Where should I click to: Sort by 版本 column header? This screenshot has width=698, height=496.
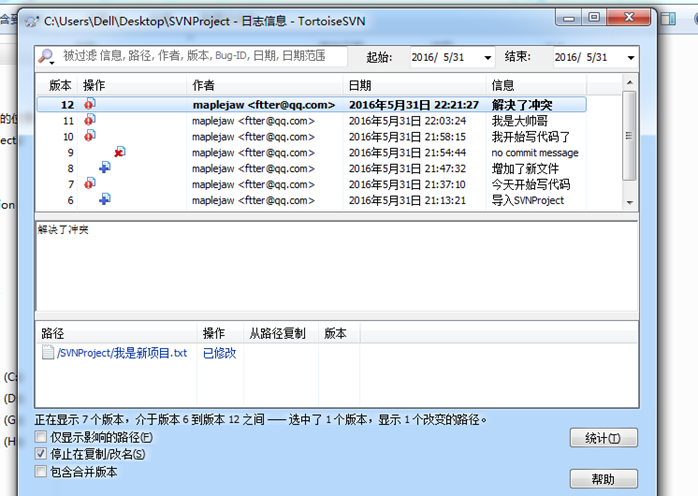click(x=57, y=85)
